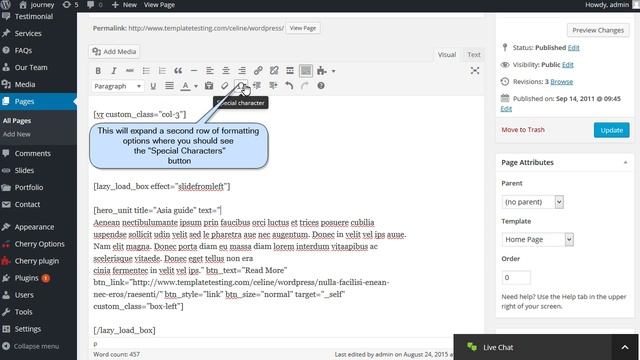Align text center
This screenshot has width=640, height=360.
click(226, 71)
